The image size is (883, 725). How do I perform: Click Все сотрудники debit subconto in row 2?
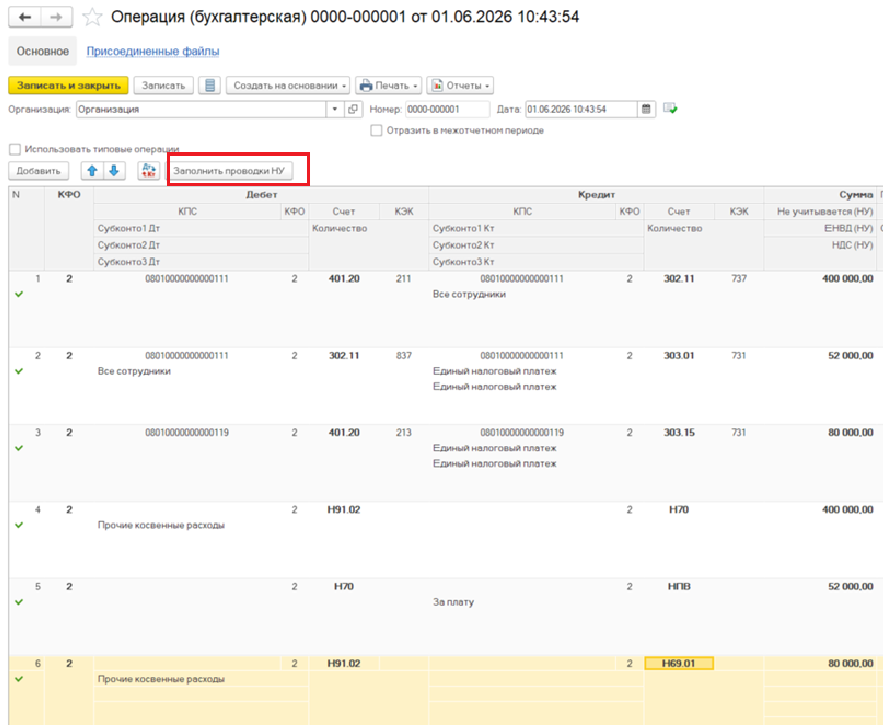134,372
